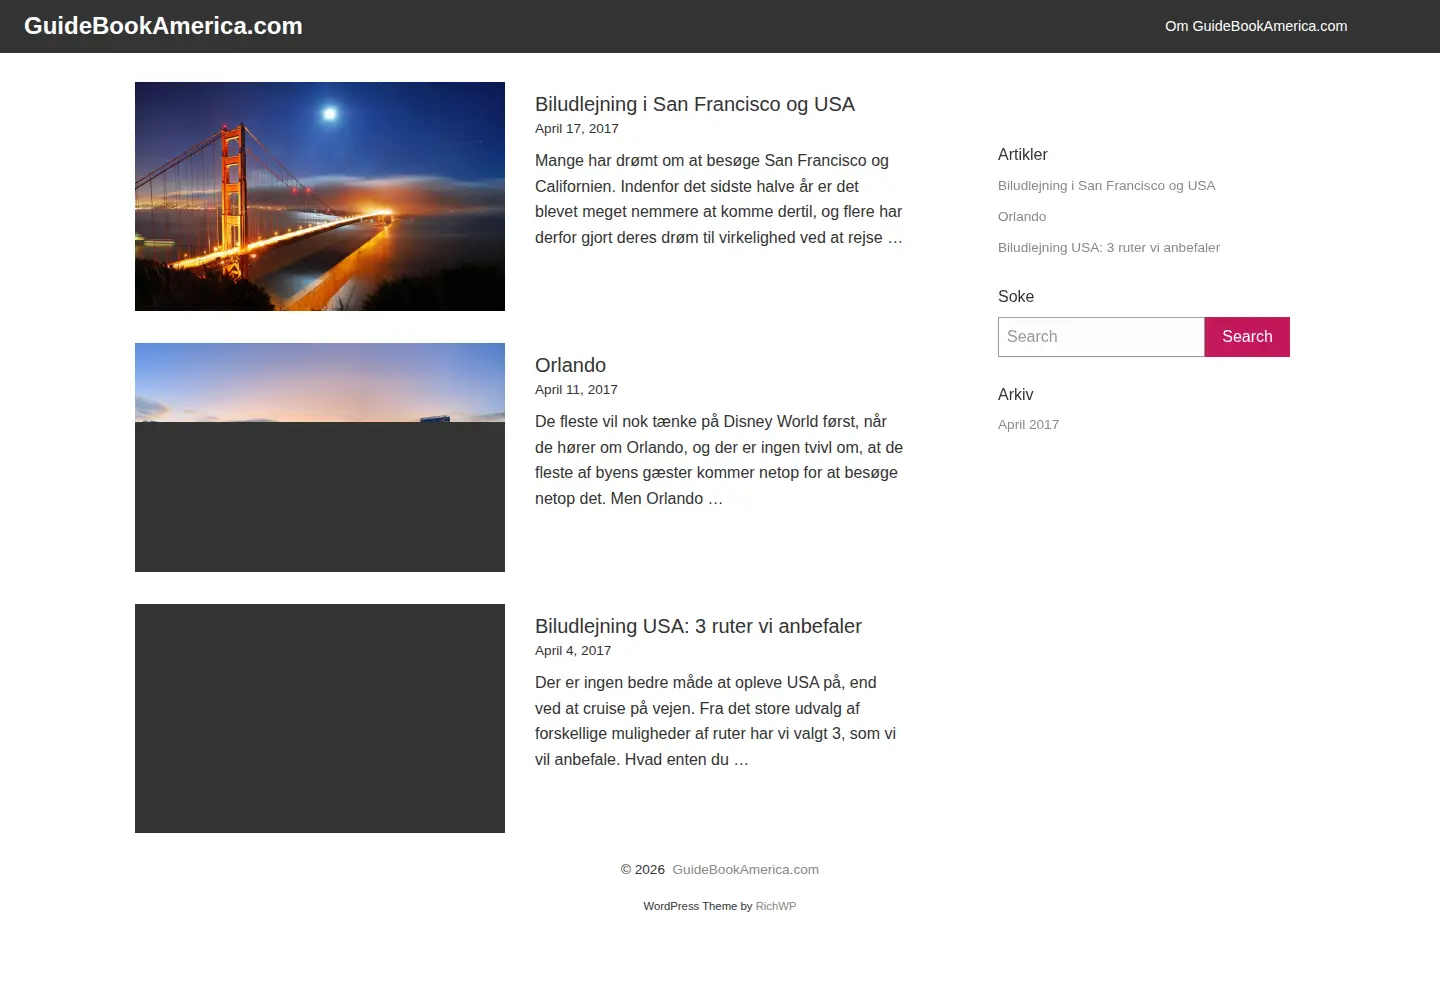The height and width of the screenshot is (1000, 1440).
Task: Follow the footer GuideBookAmerica.com link
Action: (x=746, y=870)
